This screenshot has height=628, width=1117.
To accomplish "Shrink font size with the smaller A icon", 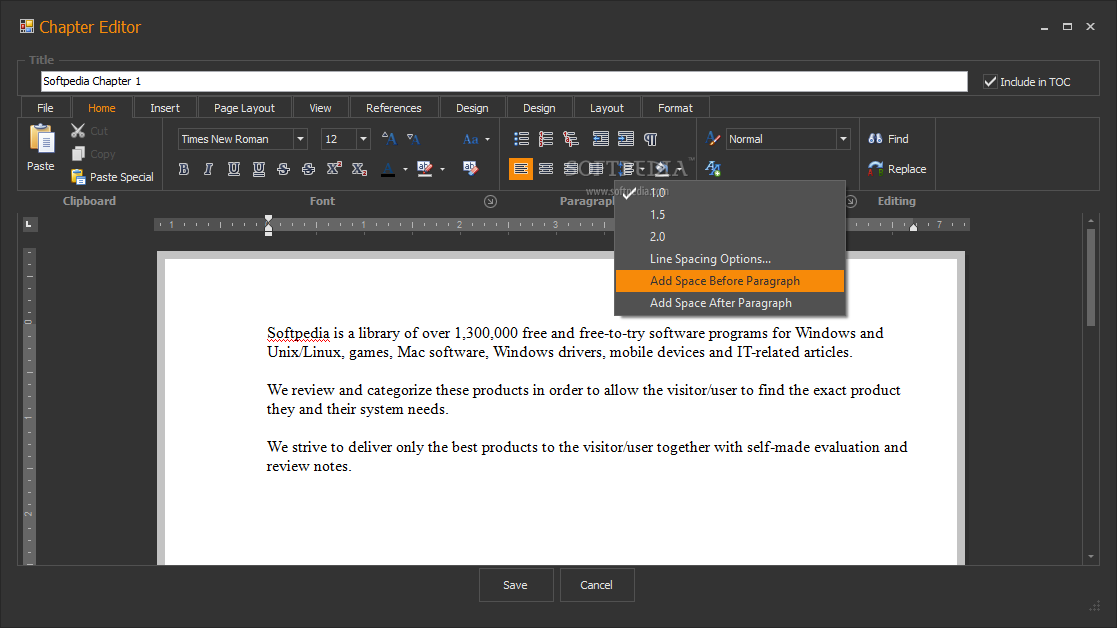I will [413, 139].
